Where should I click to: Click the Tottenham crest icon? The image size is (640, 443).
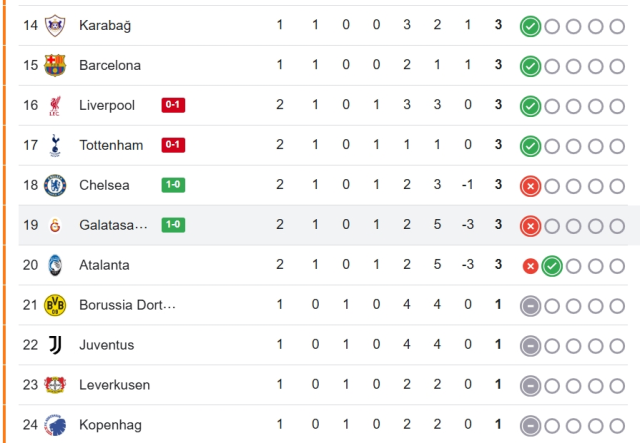coord(55,145)
